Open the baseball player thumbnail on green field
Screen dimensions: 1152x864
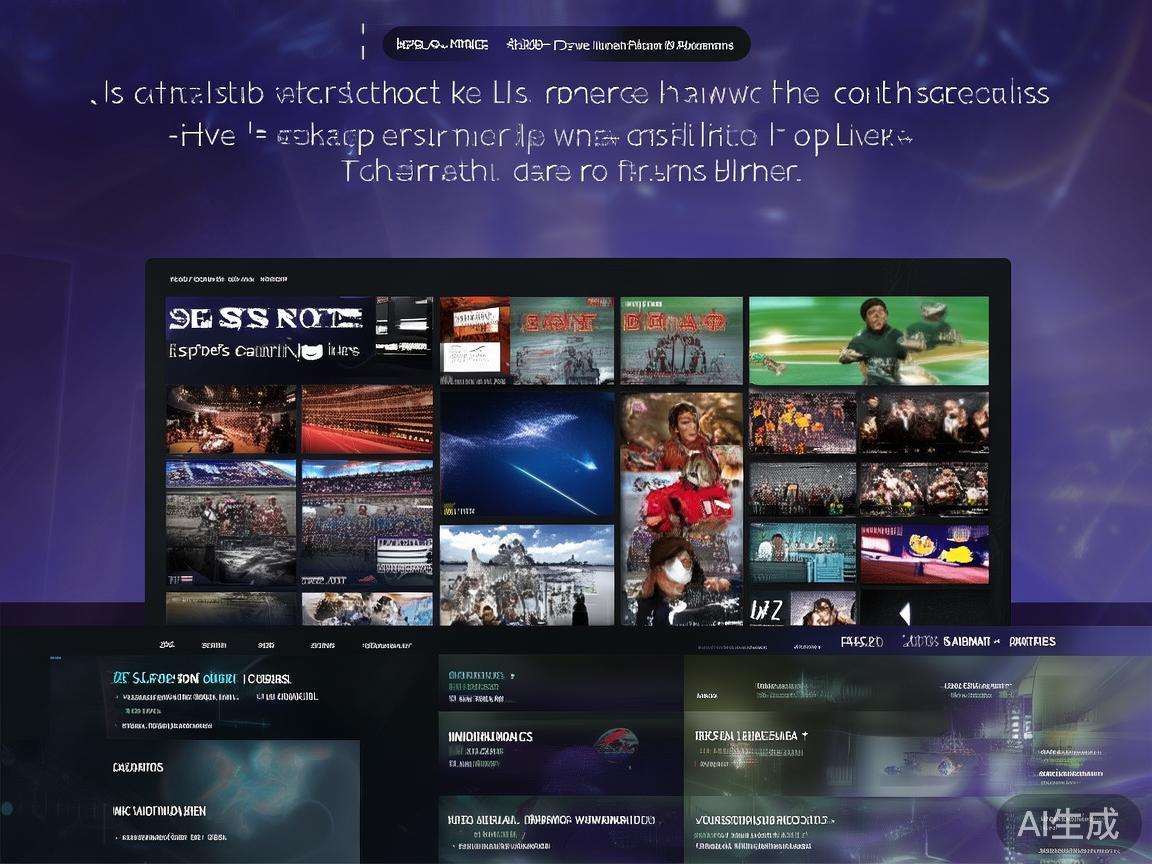868,340
